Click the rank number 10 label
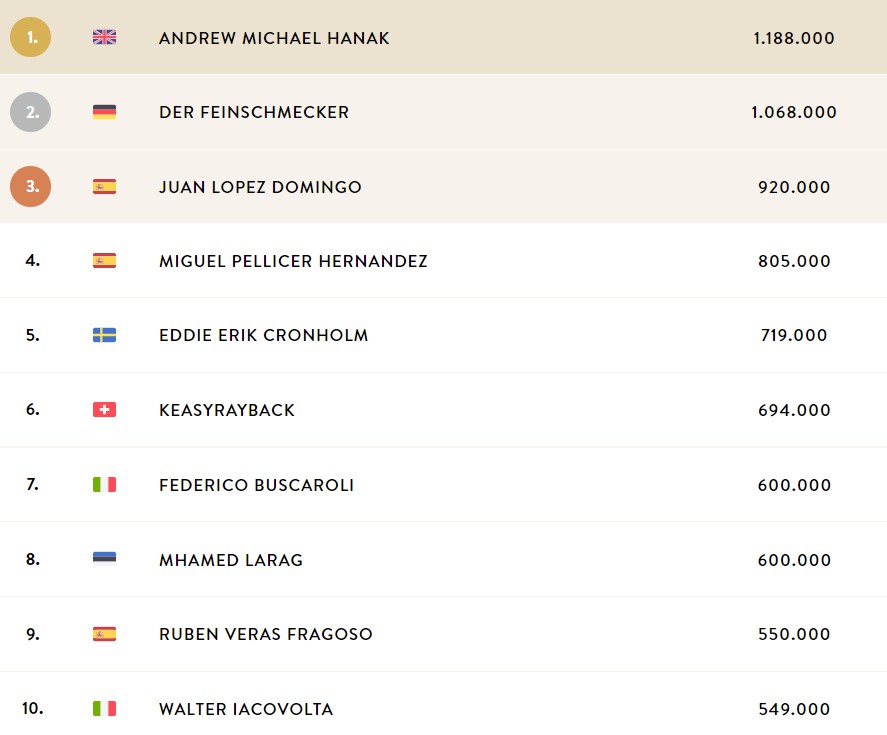Viewport: 887px width, 735px height. [x=33, y=708]
